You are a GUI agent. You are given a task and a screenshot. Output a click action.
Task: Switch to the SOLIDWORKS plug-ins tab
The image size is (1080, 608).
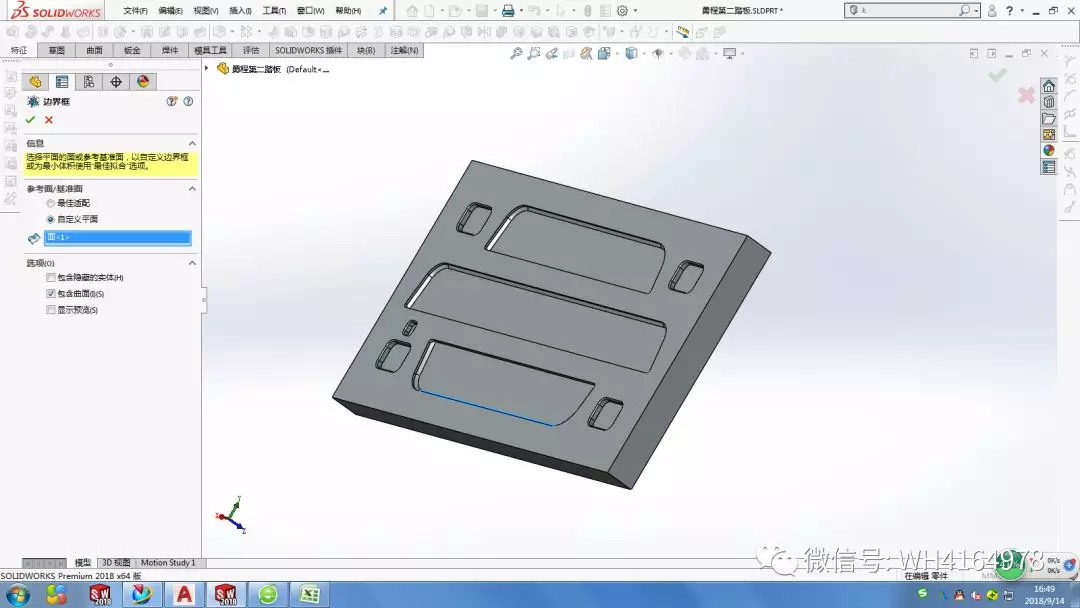coord(309,50)
